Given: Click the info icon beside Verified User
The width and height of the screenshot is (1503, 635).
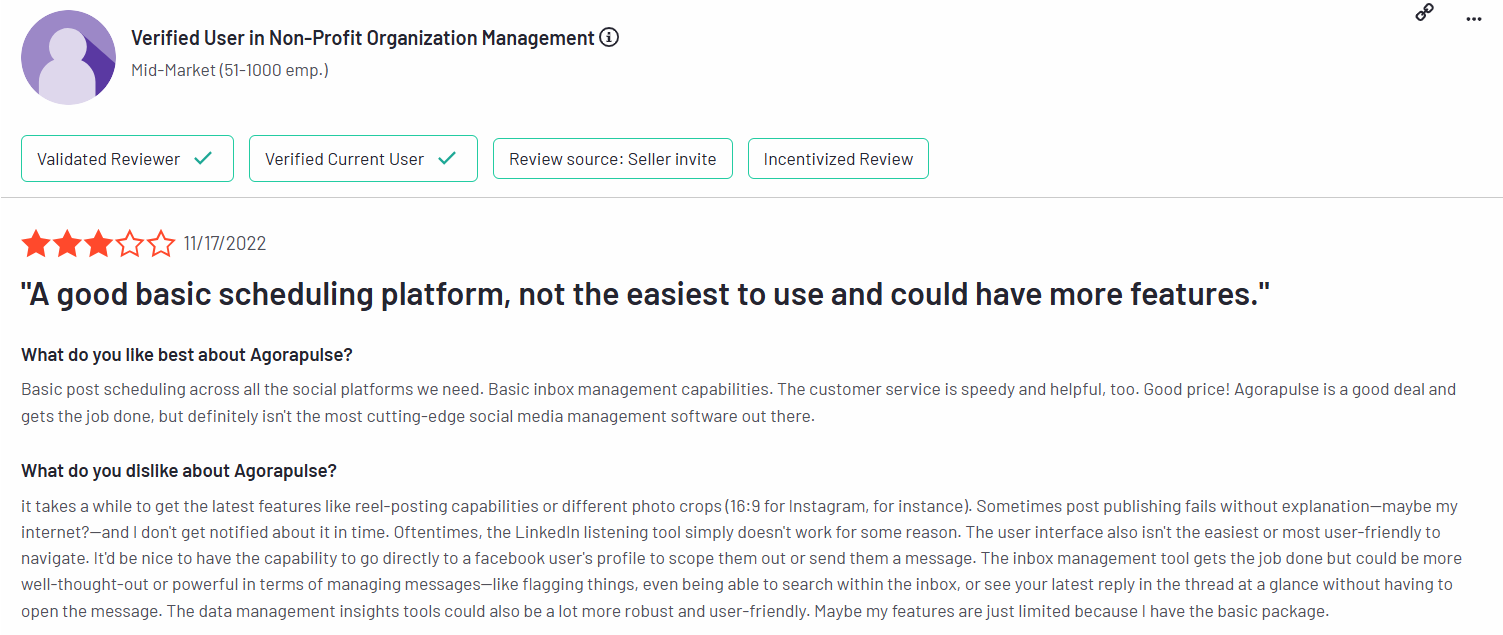Looking at the screenshot, I should (x=609, y=38).
